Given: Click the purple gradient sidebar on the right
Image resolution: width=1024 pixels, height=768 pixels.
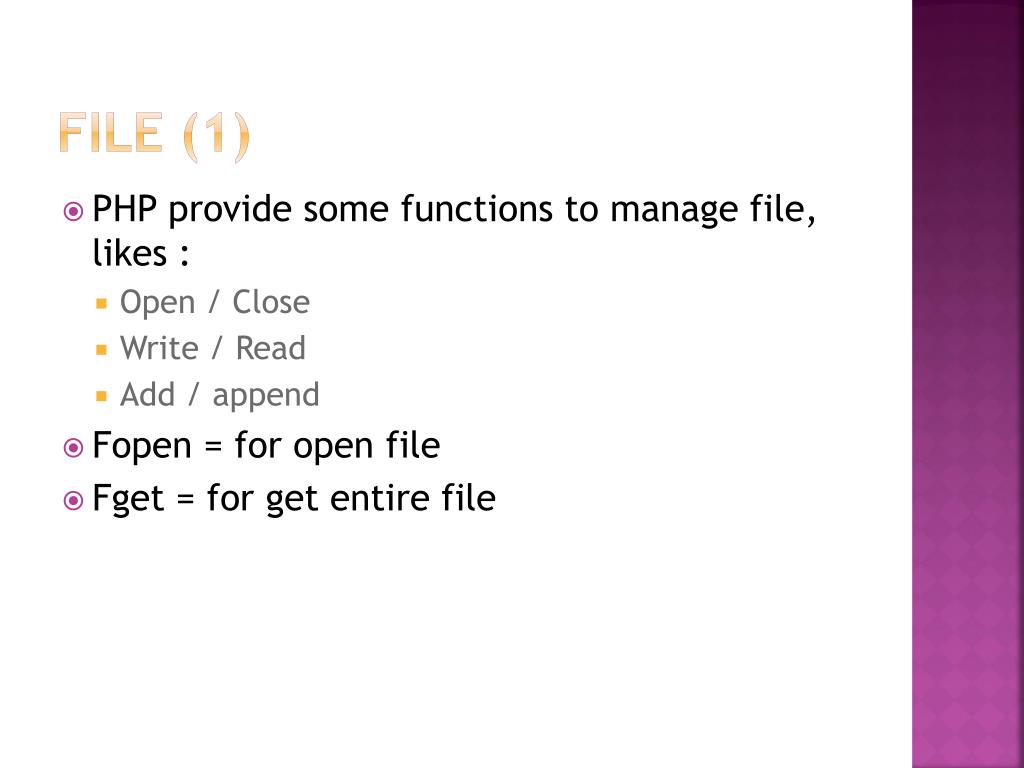Looking at the screenshot, I should pyautogui.click(x=968, y=384).
